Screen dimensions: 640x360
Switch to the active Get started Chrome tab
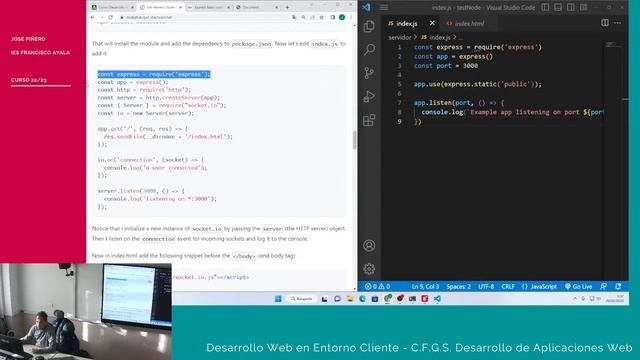(160, 7)
